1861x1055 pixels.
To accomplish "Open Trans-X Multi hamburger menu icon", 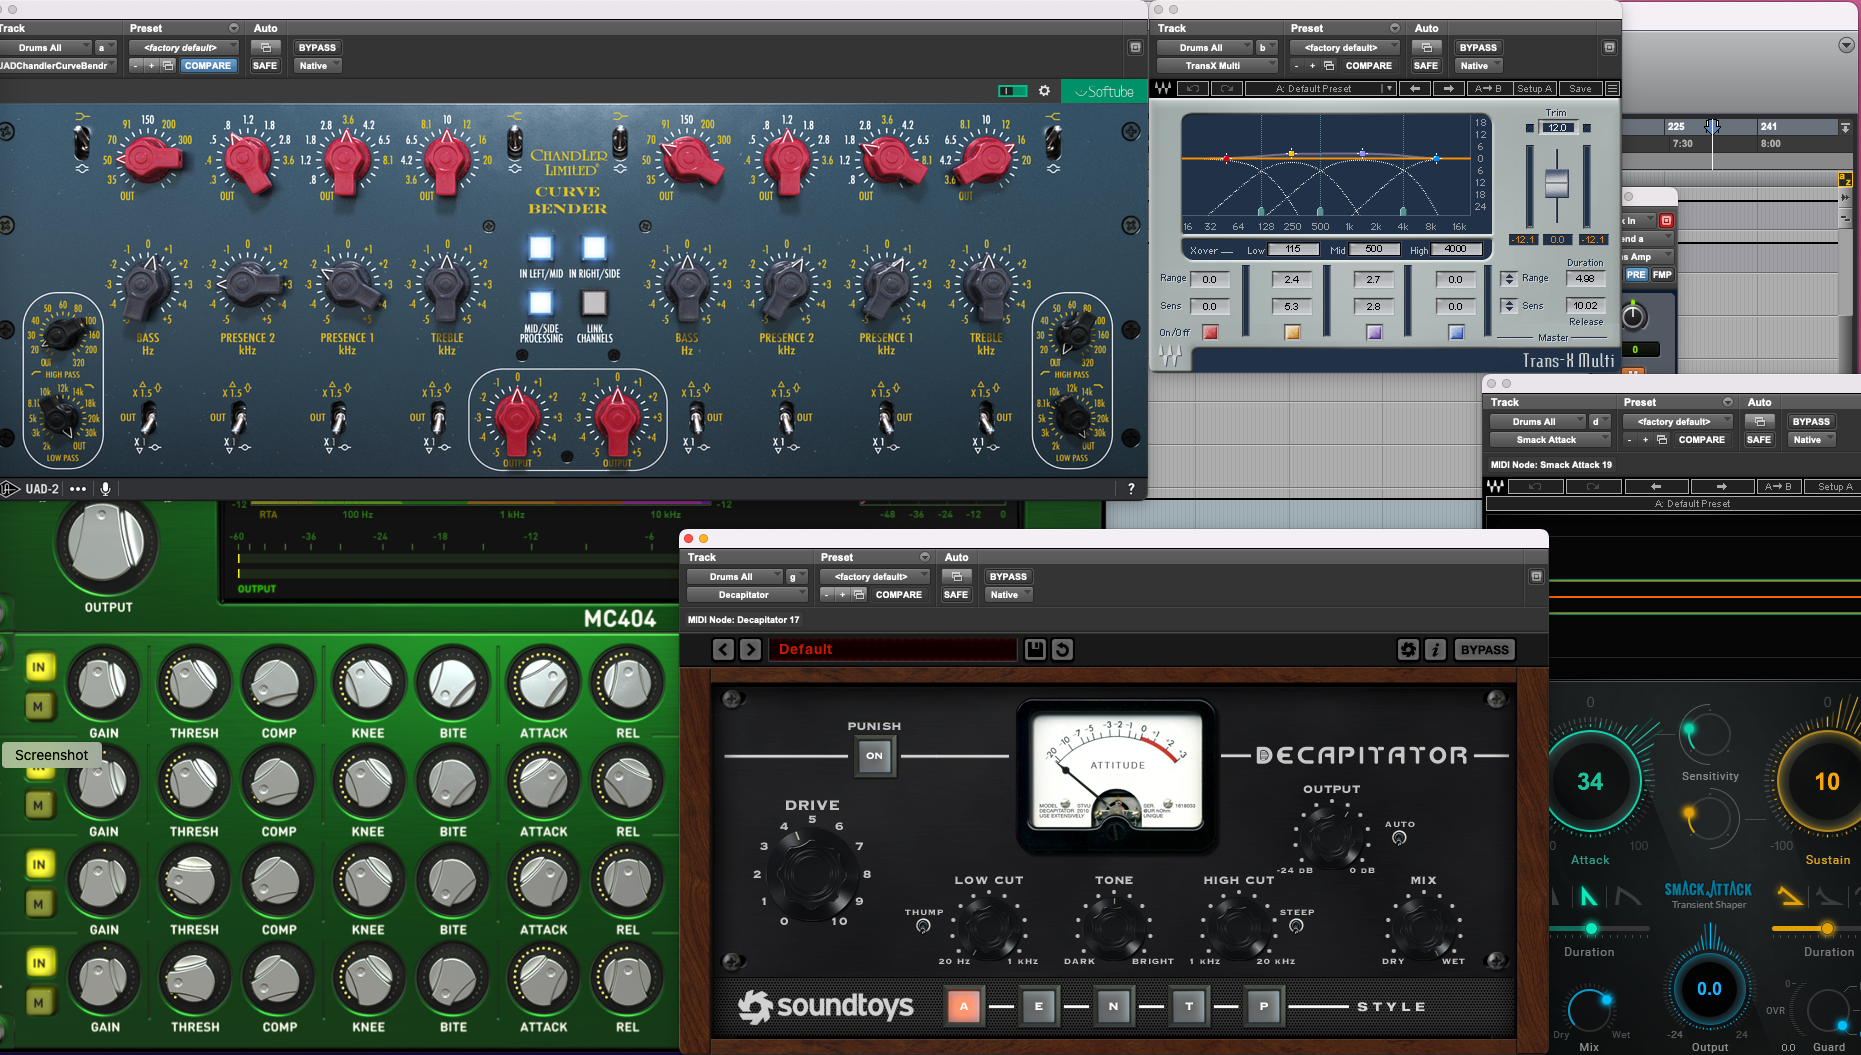I will [1612, 88].
